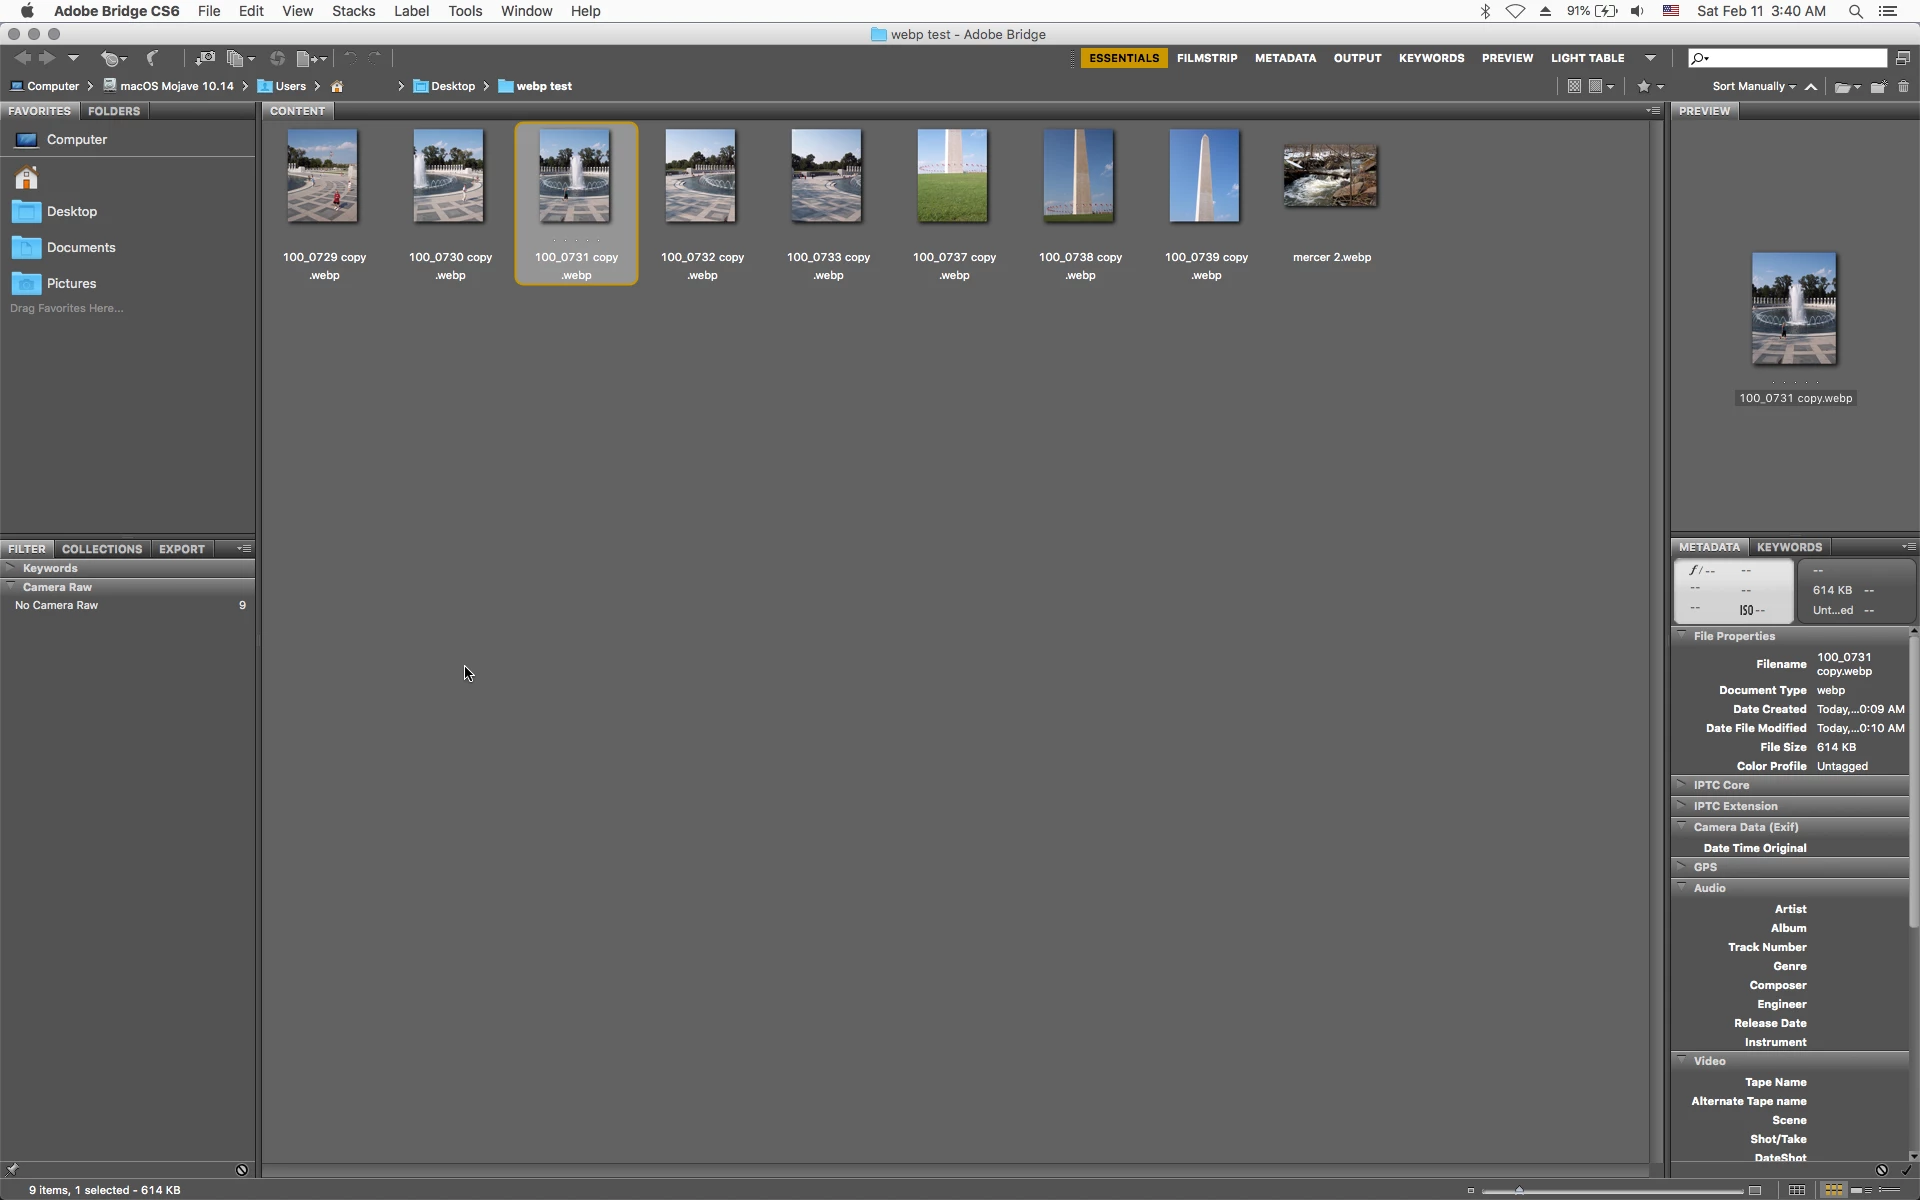This screenshot has height=1200, width=1920.
Task: Click the Filter by rating star icon
Action: tap(1644, 87)
